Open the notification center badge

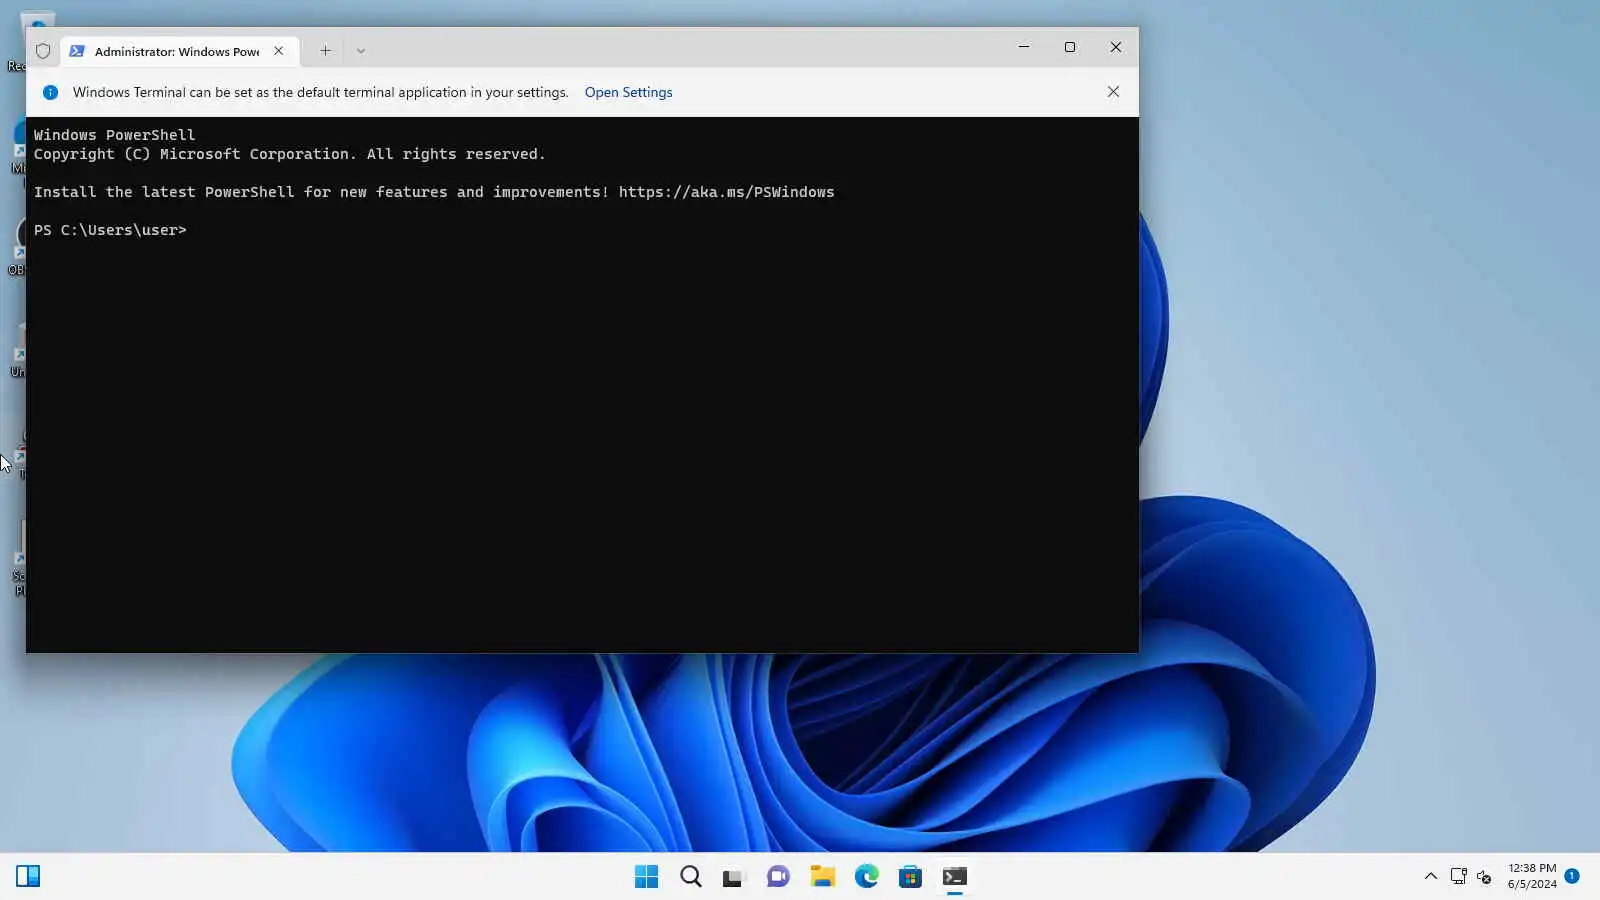[1572, 876]
